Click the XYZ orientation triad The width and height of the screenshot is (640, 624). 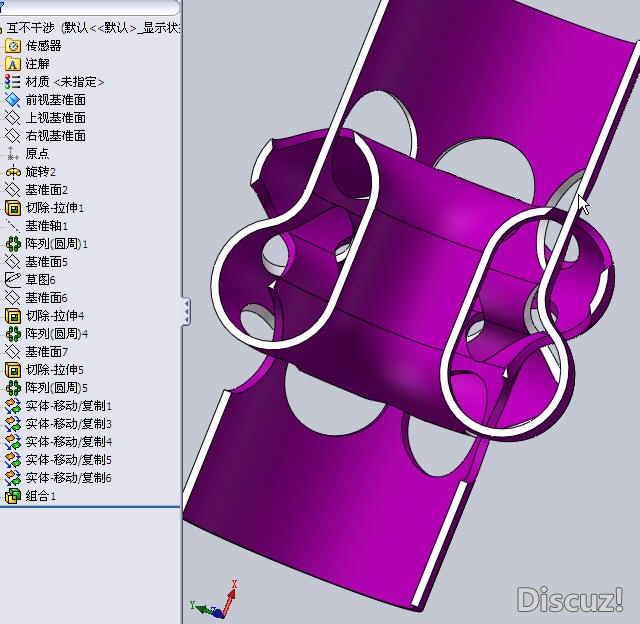[214, 600]
